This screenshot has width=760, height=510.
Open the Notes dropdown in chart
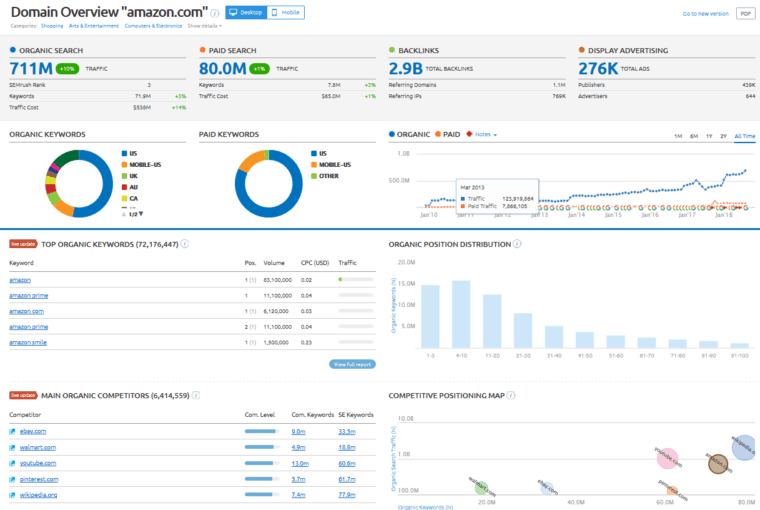(484, 134)
